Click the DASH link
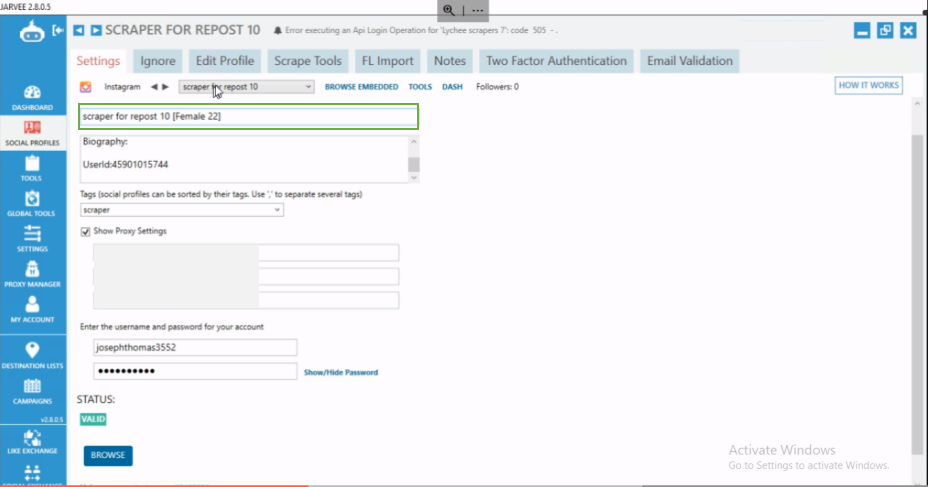Image resolution: width=928 pixels, height=487 pixels. (452, 87)
